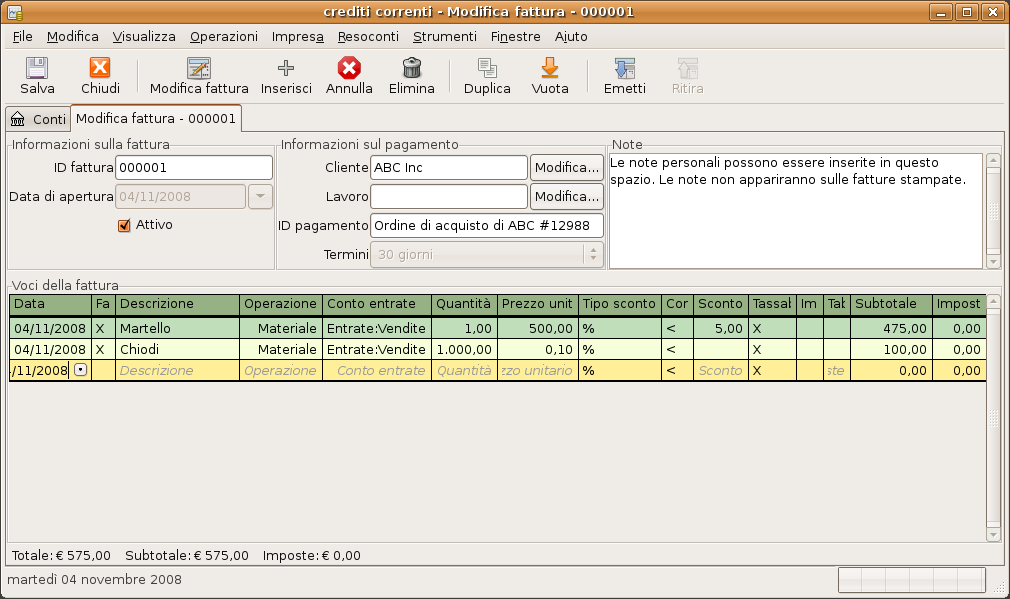Click the 100,00 subtotal cell
This screenshot has height=599, width=1010.
(891, 350)
